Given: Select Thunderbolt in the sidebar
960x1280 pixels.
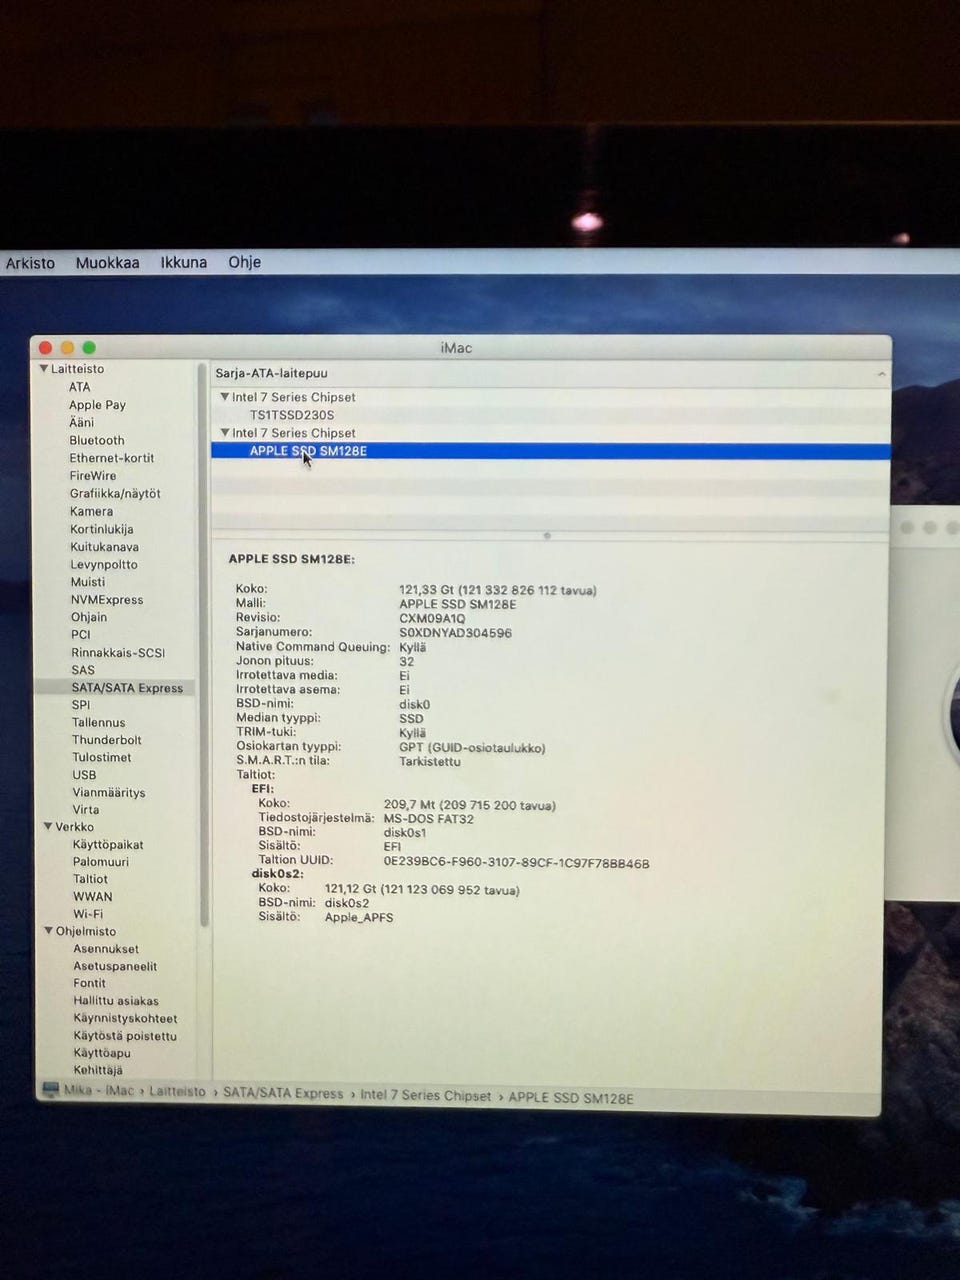Looking at the screenshot, I should (x=106, y=740).
